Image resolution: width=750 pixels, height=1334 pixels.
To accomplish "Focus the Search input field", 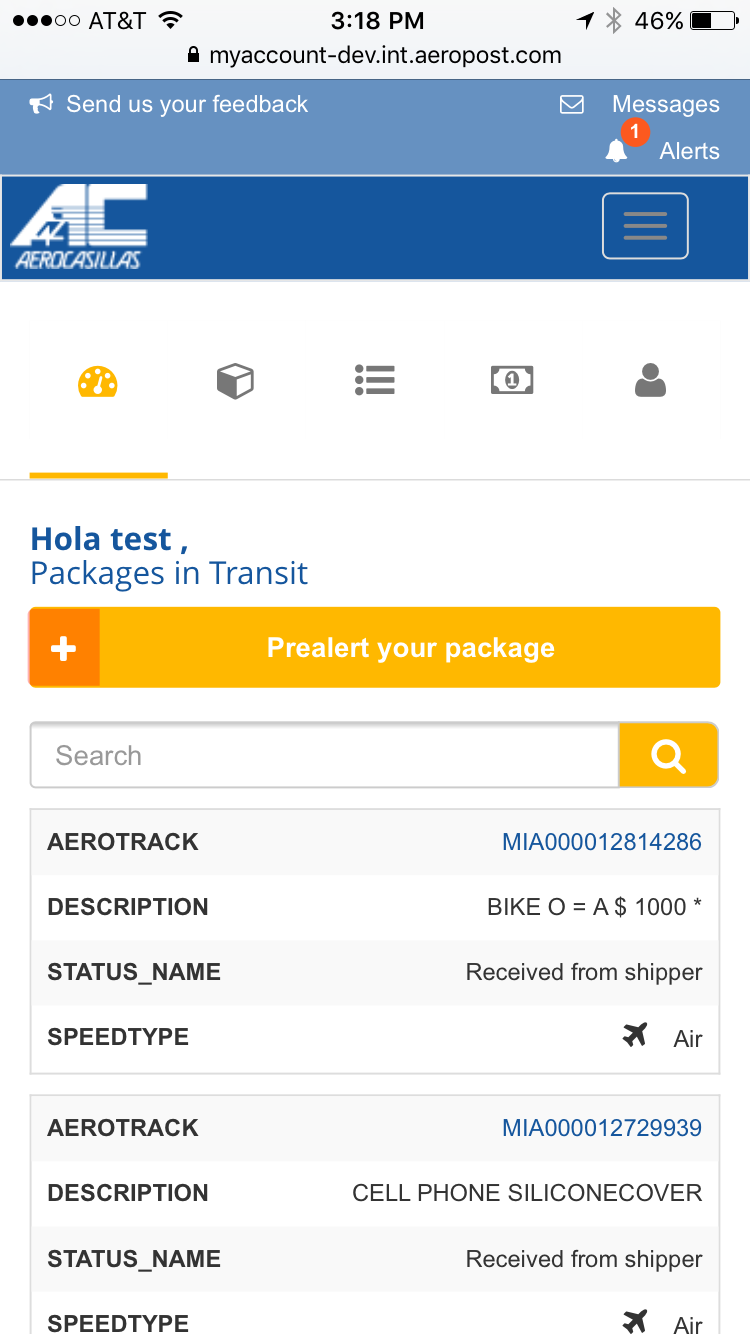I will 324,755.
